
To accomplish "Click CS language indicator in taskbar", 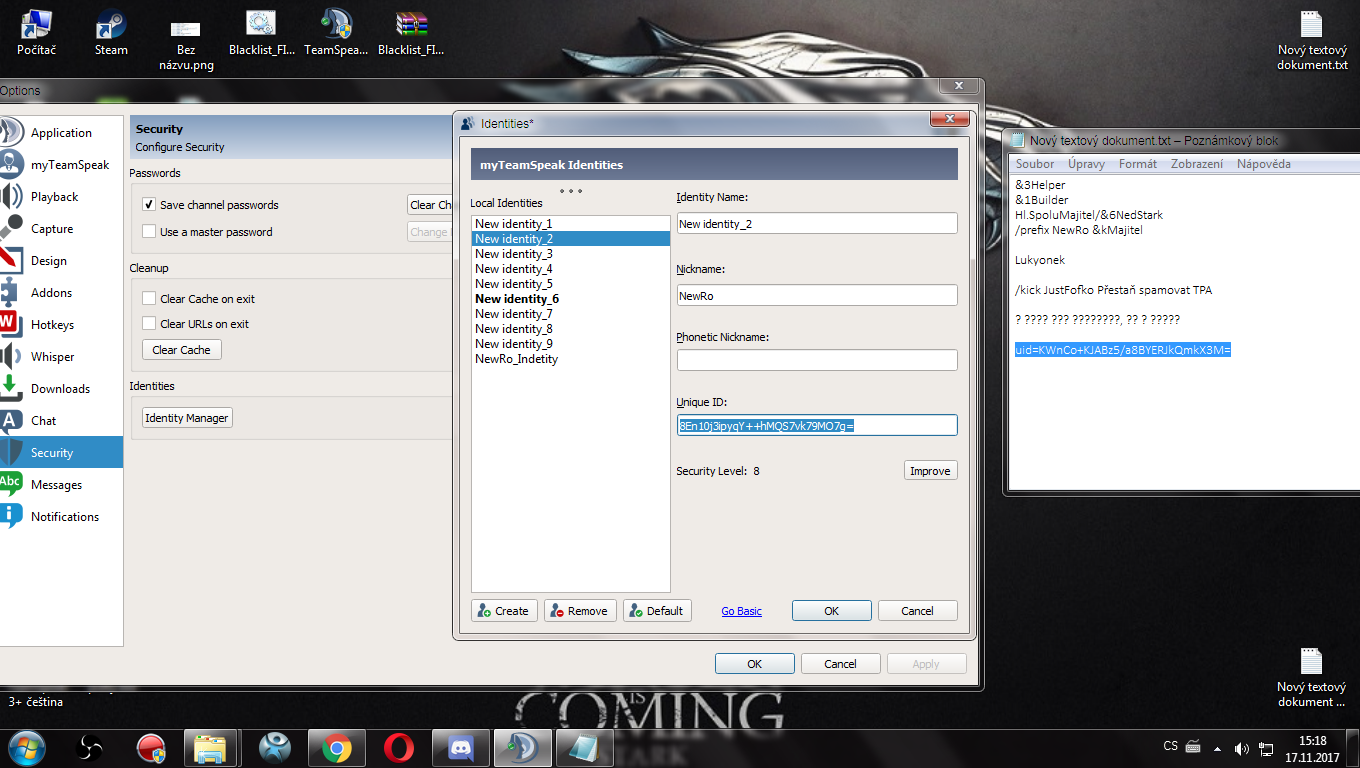I will (1170, 746).
